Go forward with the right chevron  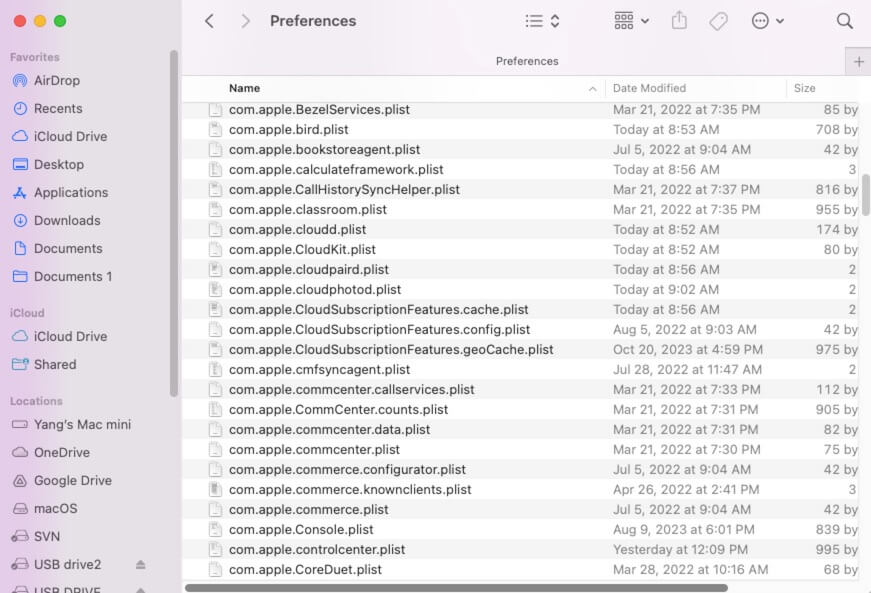[245, 21]
